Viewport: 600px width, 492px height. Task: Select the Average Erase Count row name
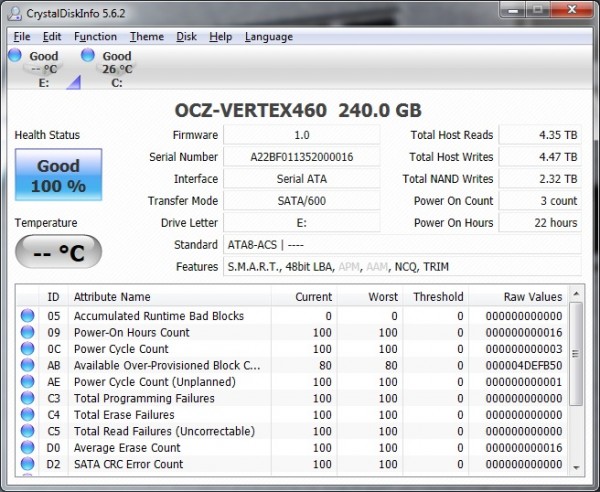point(127,447)
